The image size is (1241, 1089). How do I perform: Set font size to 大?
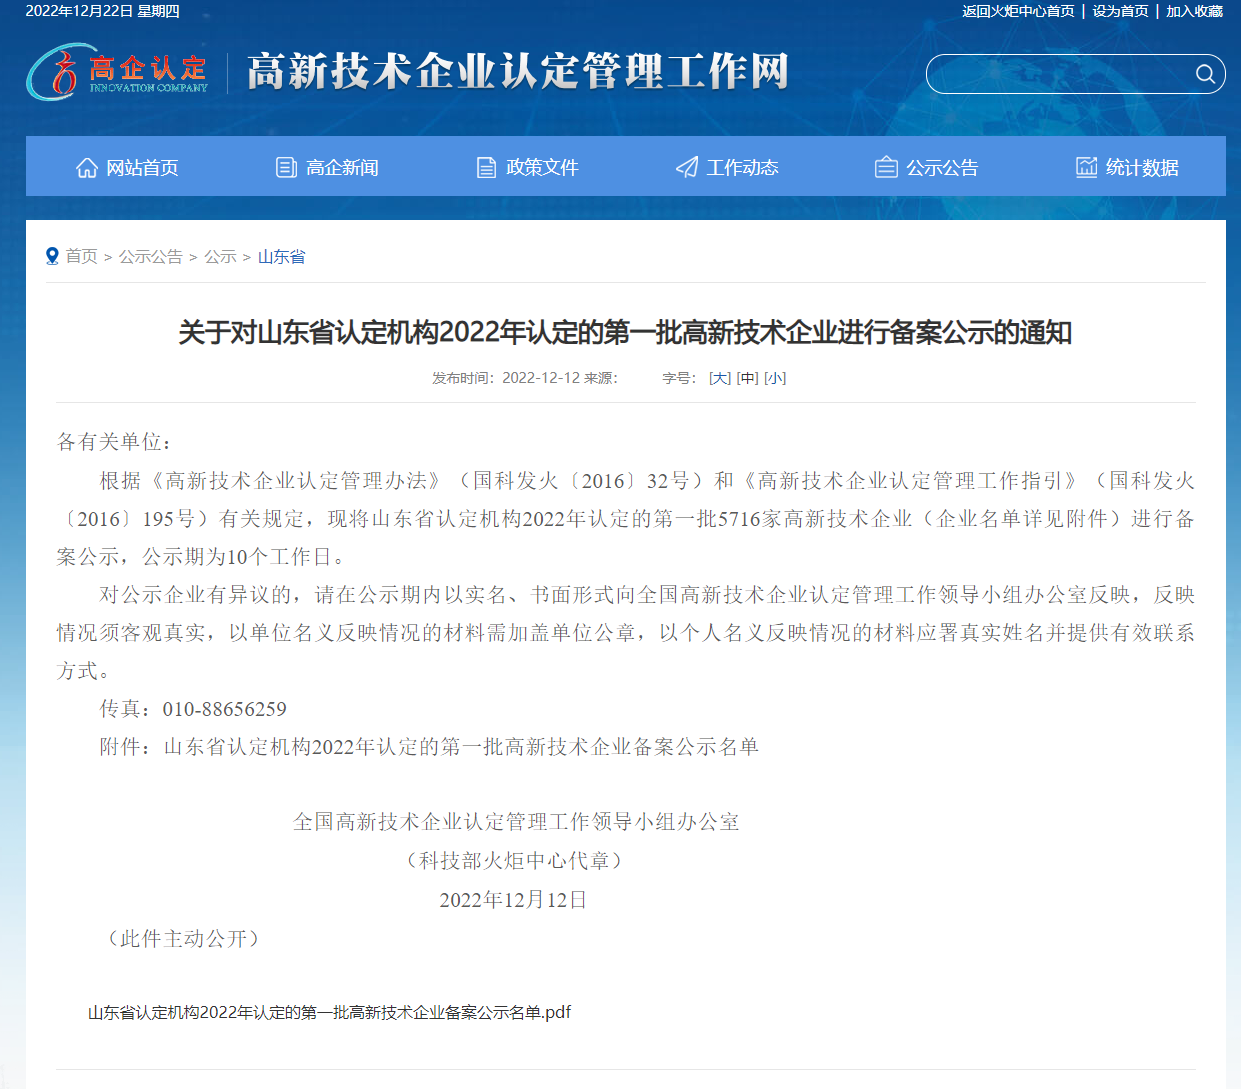720,378
